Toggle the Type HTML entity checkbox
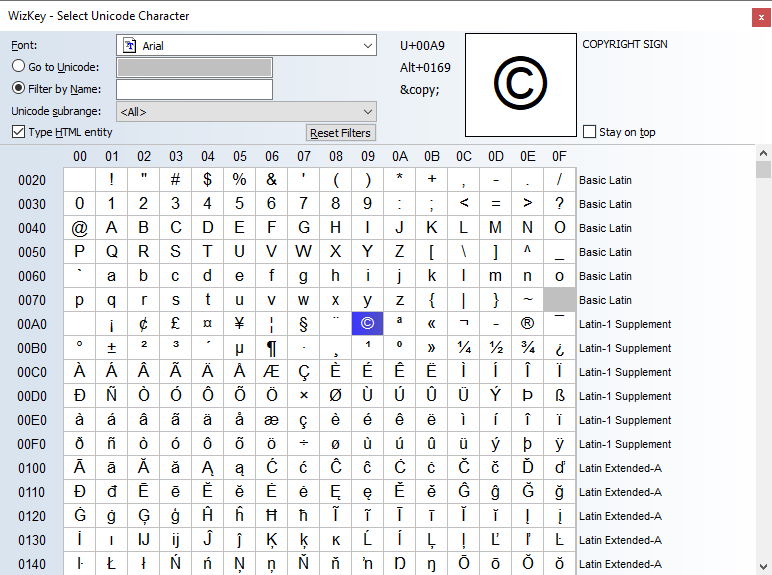This screenshot has height=575, width=772. point(18,132)
